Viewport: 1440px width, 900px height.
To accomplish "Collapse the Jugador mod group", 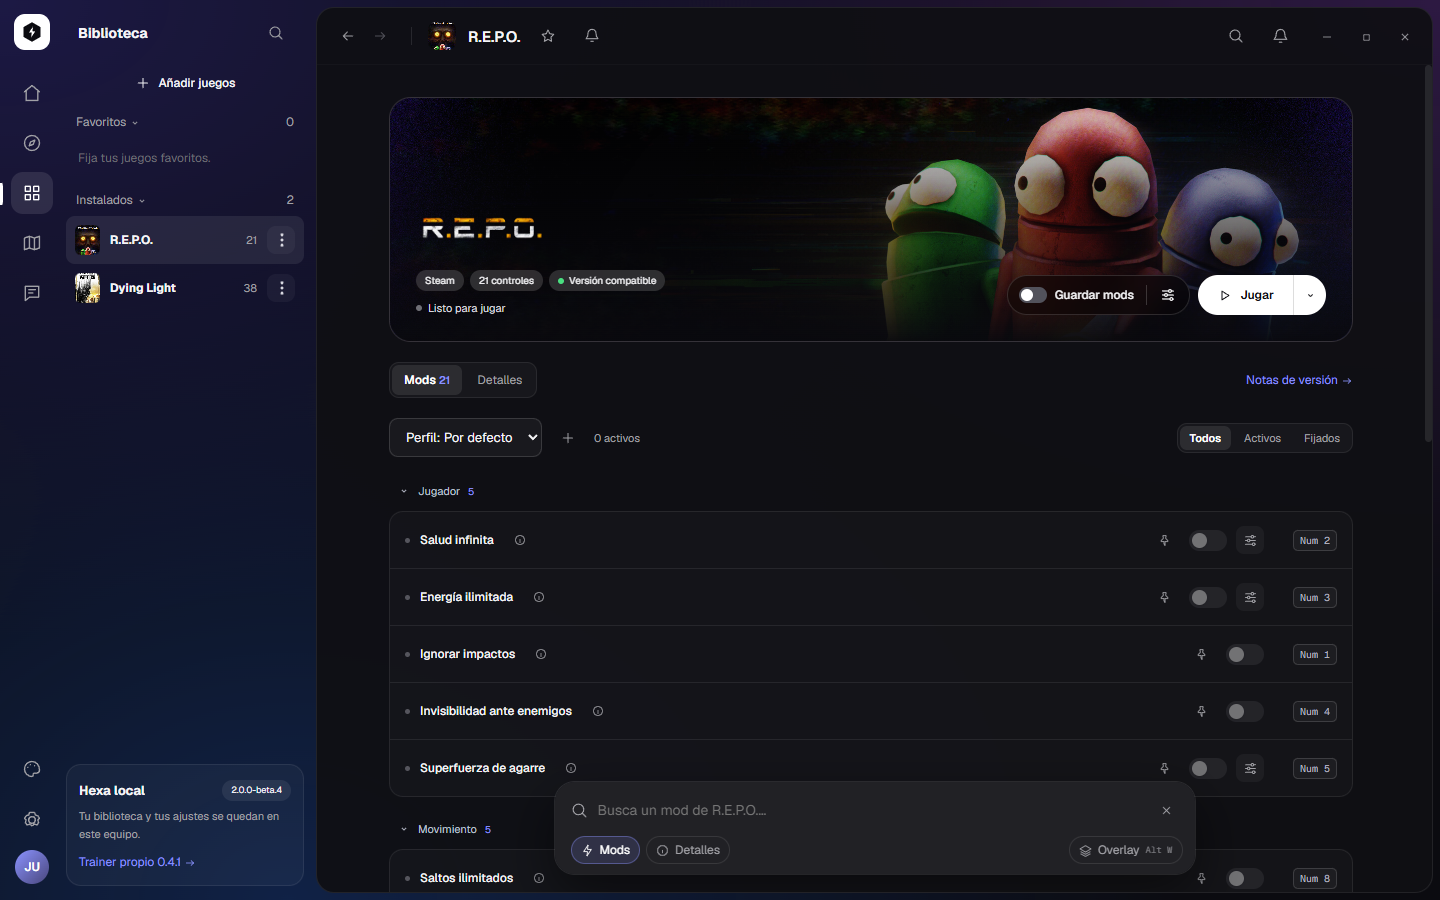I will [x=438, y=491].
